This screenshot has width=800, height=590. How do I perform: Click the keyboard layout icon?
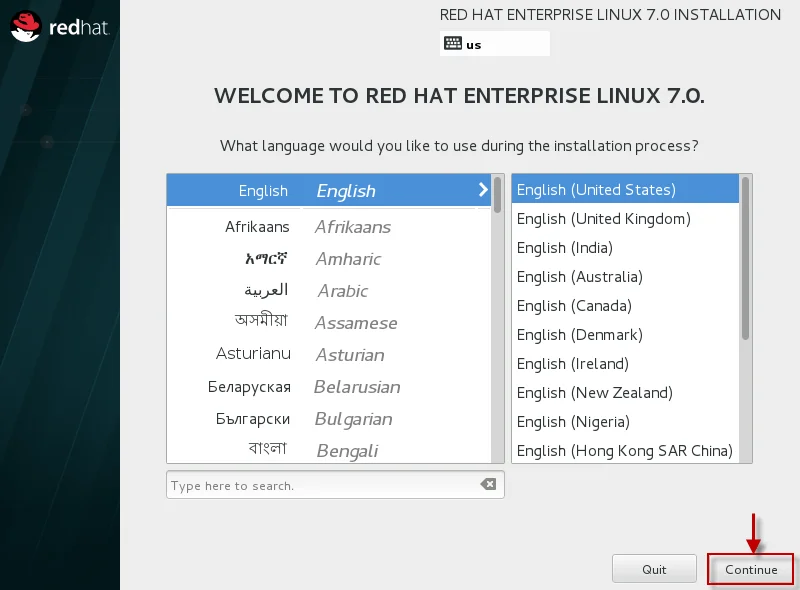pyautogui.click(x=453, y=43)
